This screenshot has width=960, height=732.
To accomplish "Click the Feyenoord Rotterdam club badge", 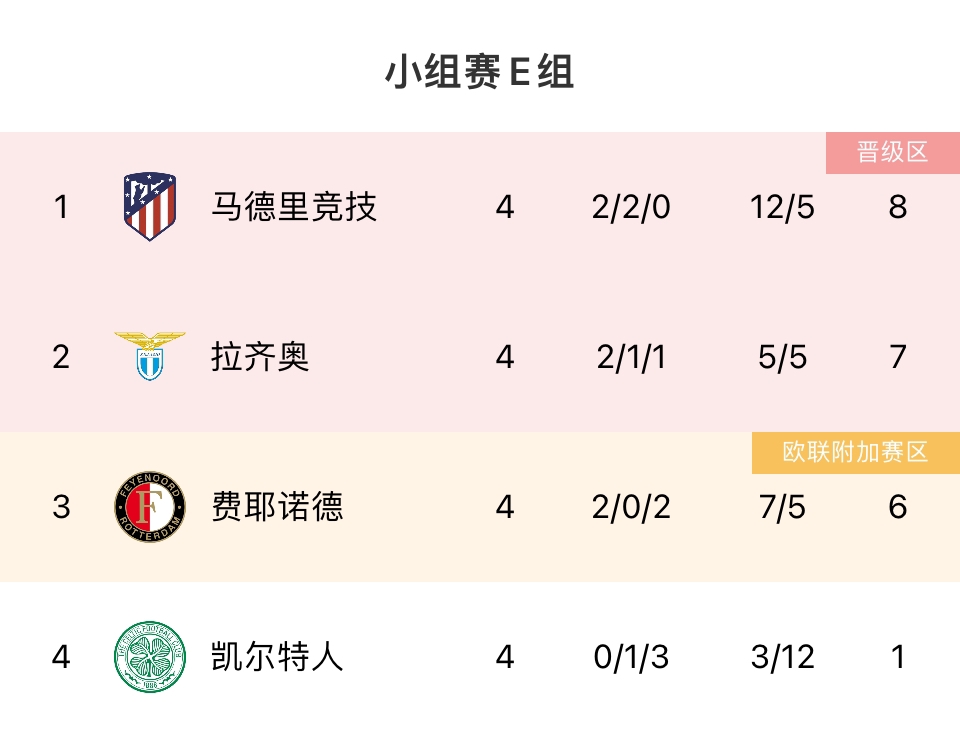I will point(150,507).
